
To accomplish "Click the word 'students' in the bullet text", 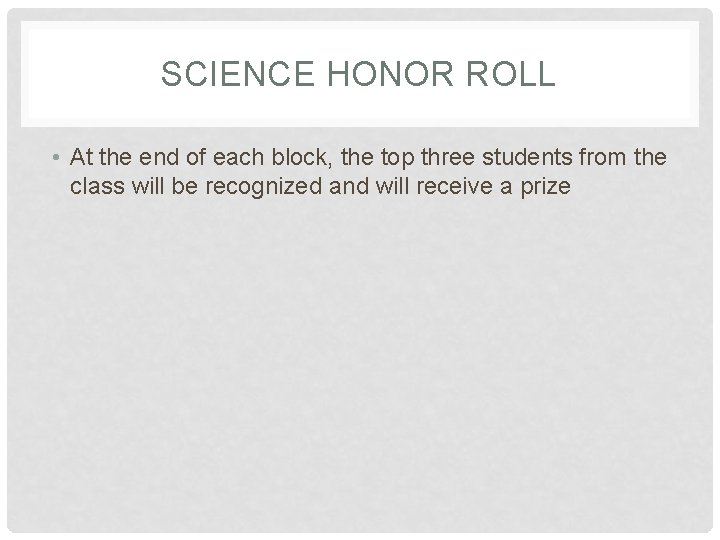I will 527,157.
